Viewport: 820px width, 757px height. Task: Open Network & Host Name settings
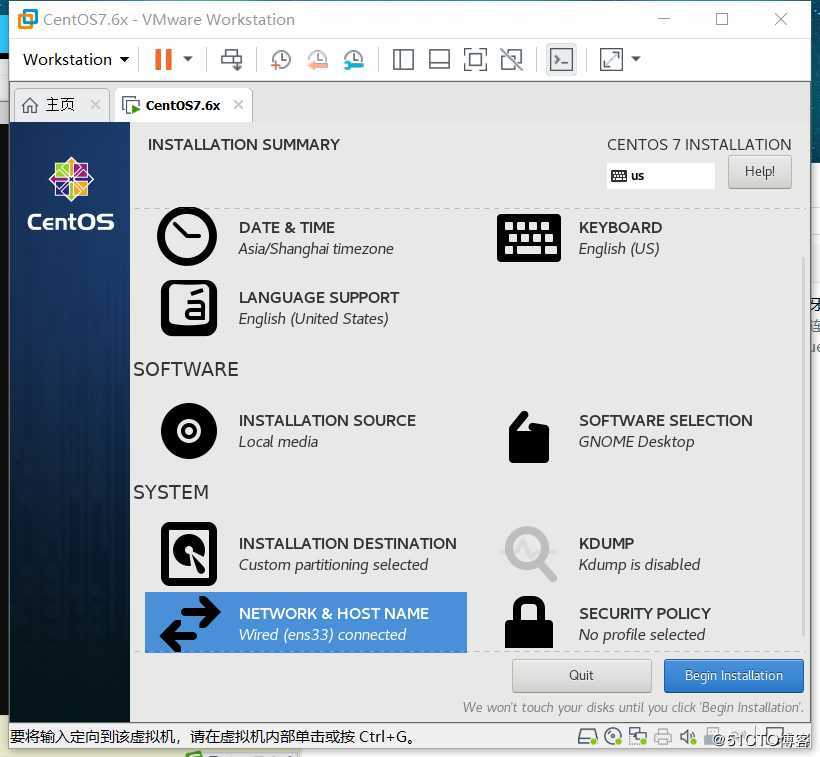point(306,623)
